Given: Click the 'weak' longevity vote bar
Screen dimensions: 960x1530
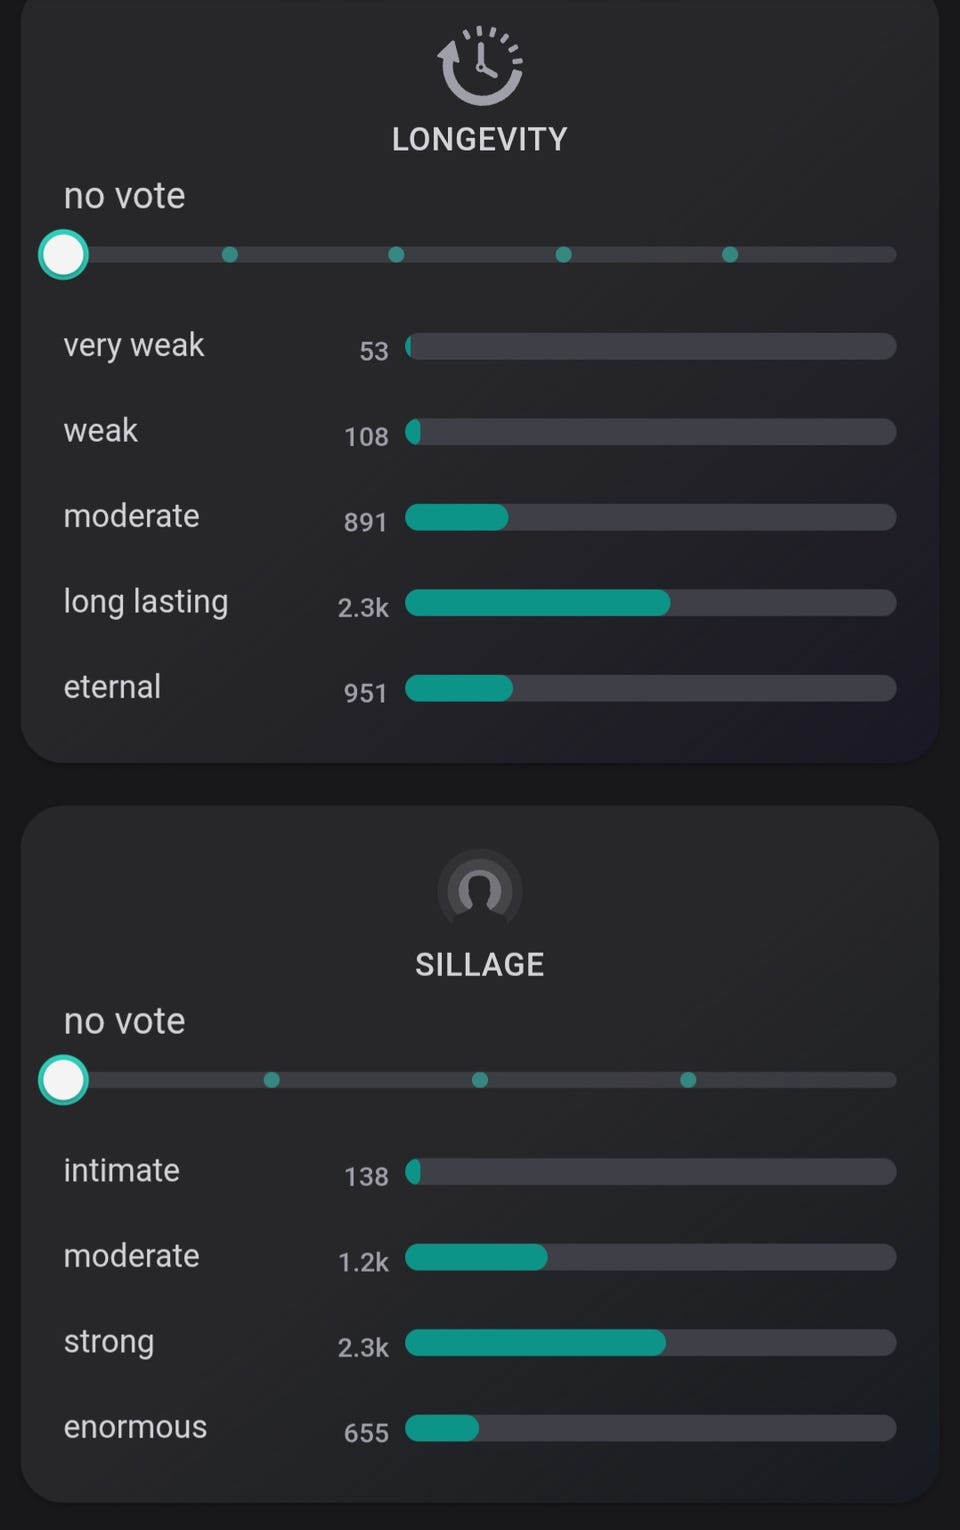Looking at the screenshot, I should [x=650, y=432].
